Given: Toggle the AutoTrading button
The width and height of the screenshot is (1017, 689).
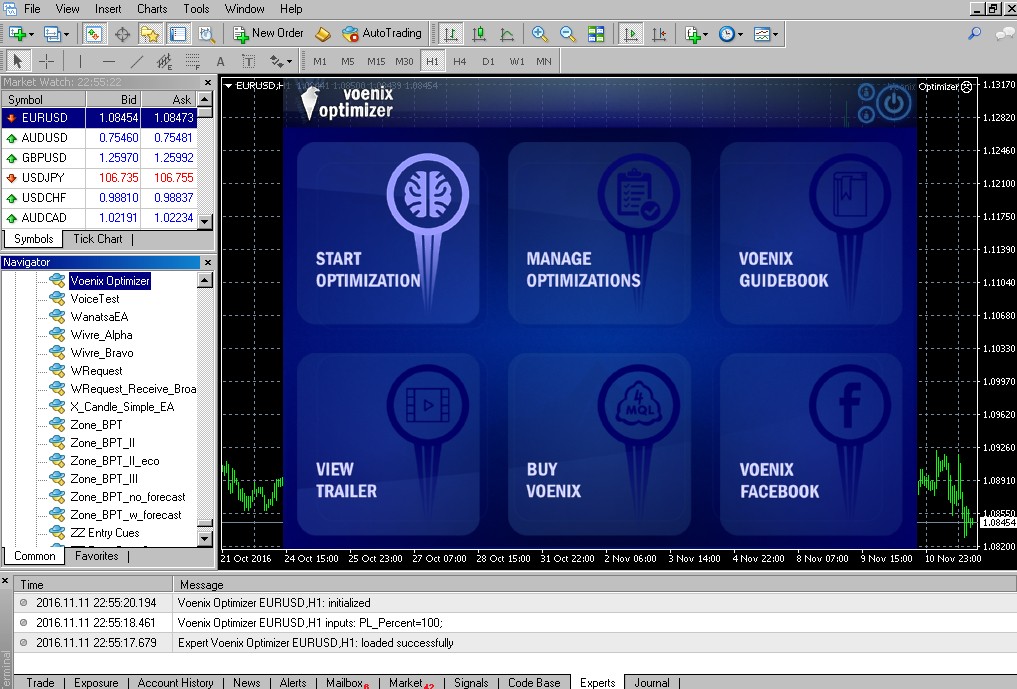Looking at the screenshot, I should 382,33.
